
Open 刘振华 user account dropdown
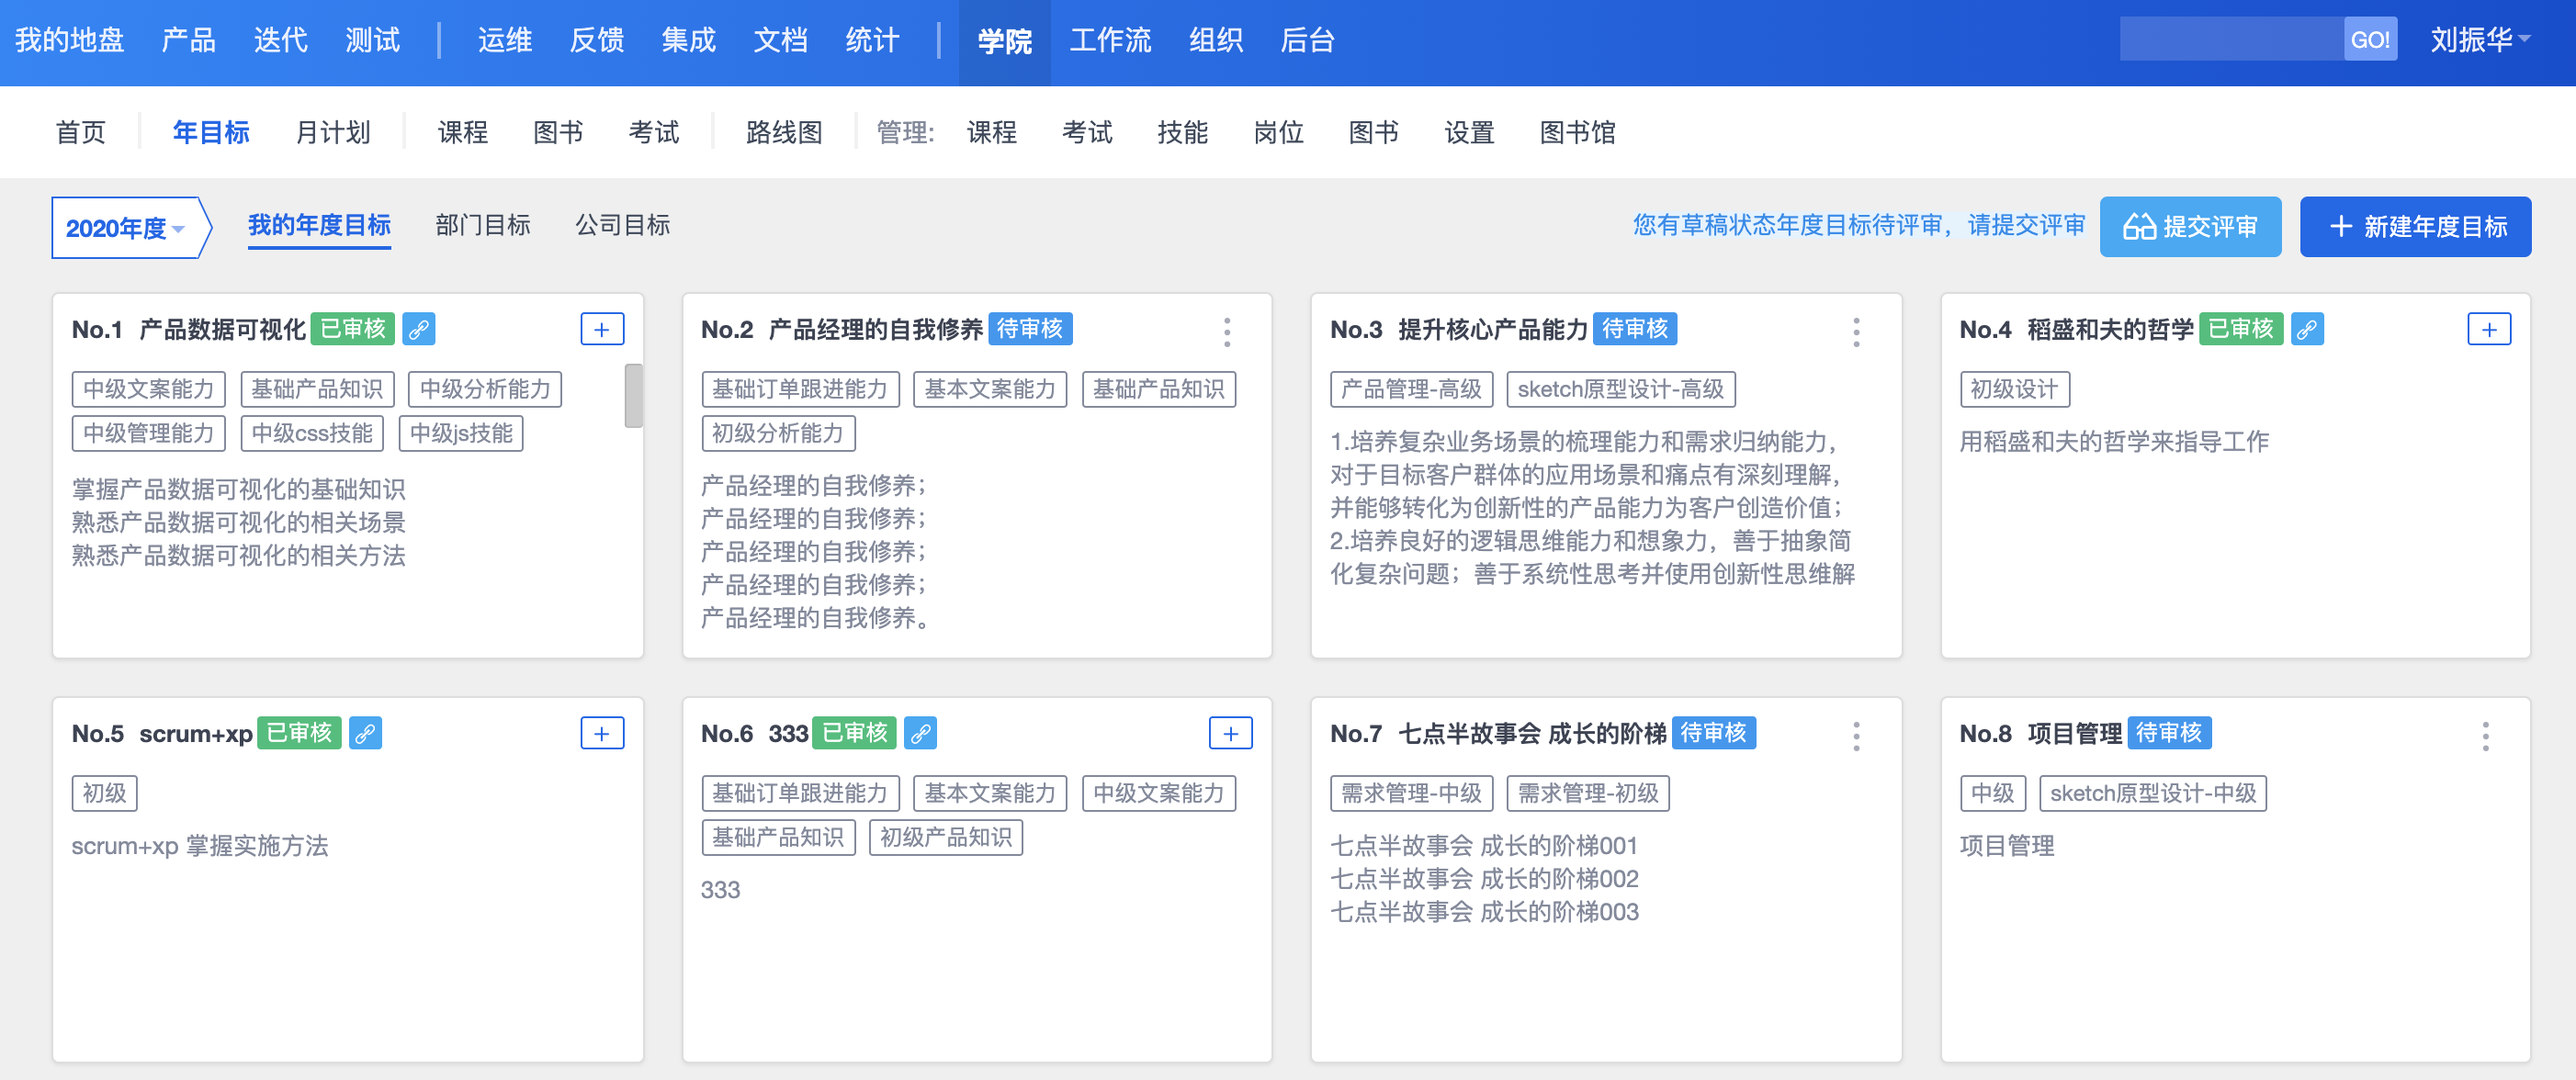pyautogui.click(x=2479, y=40)
